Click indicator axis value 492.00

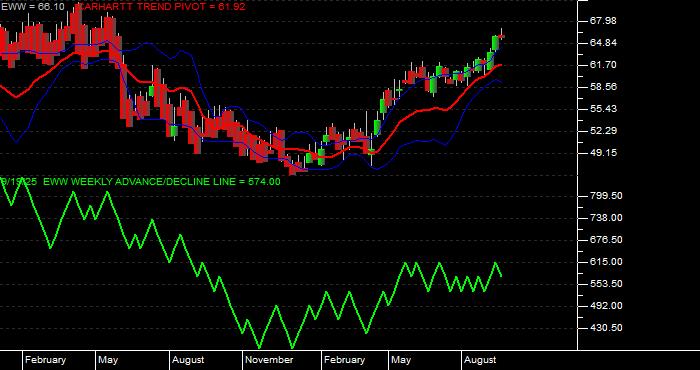(605, 306)
